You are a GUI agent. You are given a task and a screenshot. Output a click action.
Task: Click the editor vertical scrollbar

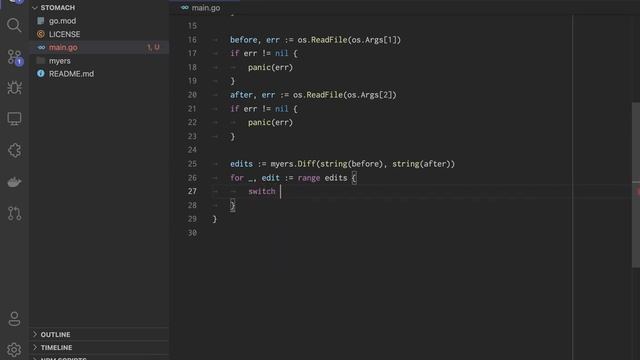click(636, 184)
